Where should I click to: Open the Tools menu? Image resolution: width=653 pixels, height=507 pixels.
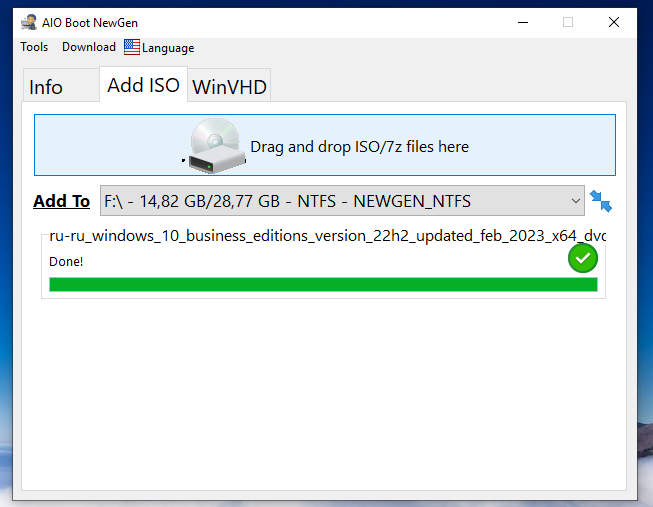point(34,47)
